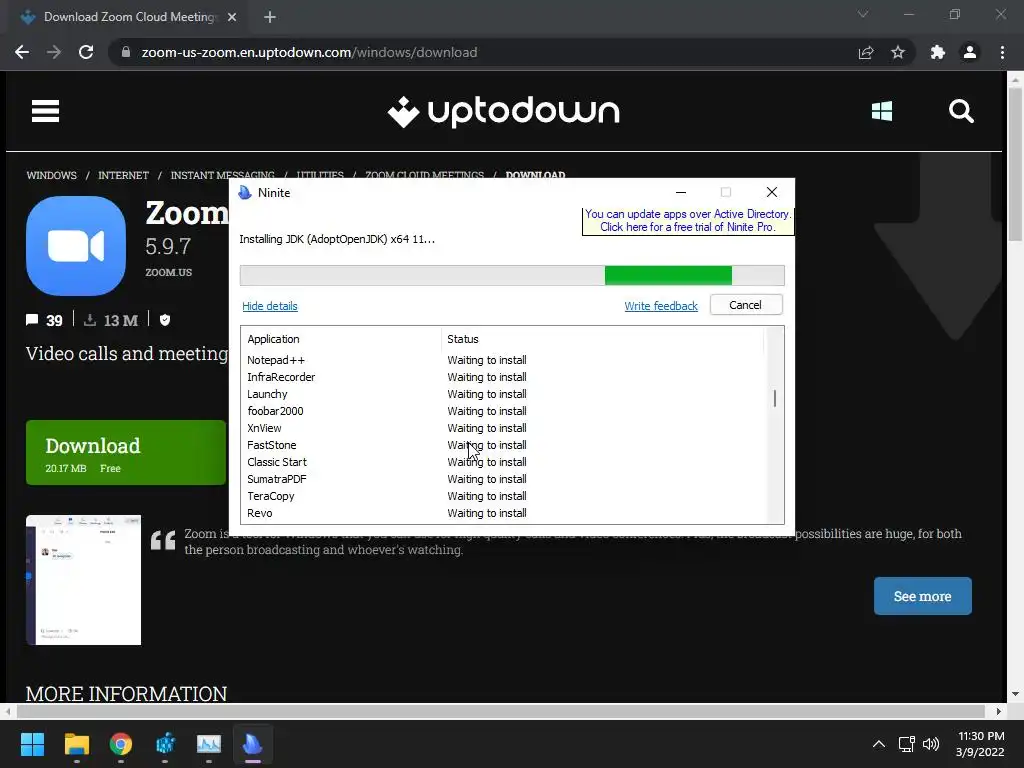This screenshot has height=768, width=1024.
Task: Open the volume control in tray
Action: (931, 744)
